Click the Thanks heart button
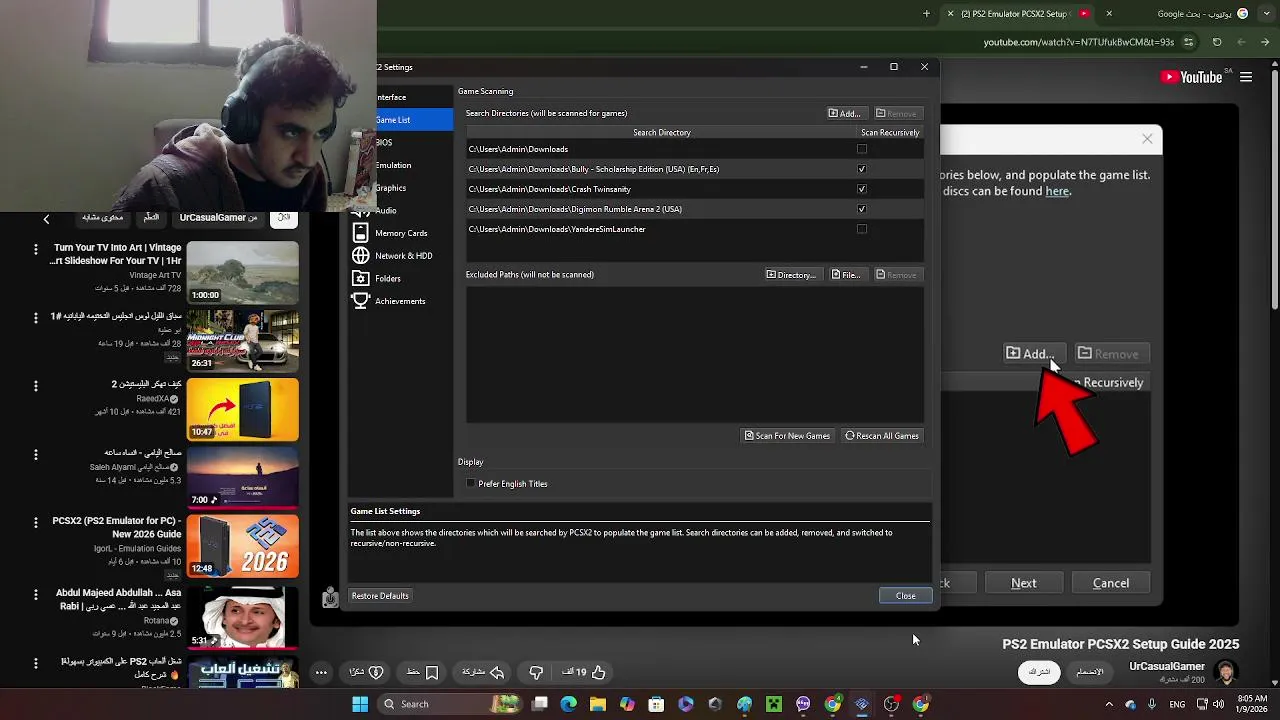1280x720 pixels. [366, 672]
